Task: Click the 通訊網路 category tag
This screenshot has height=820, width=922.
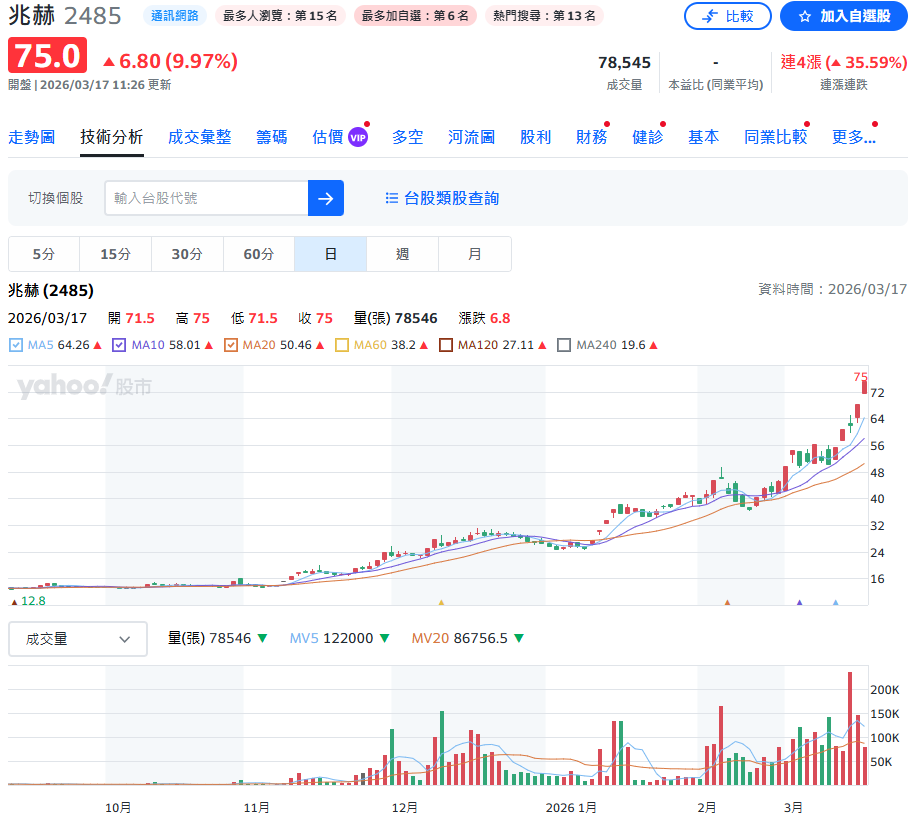Action: (x=176, y=16)
